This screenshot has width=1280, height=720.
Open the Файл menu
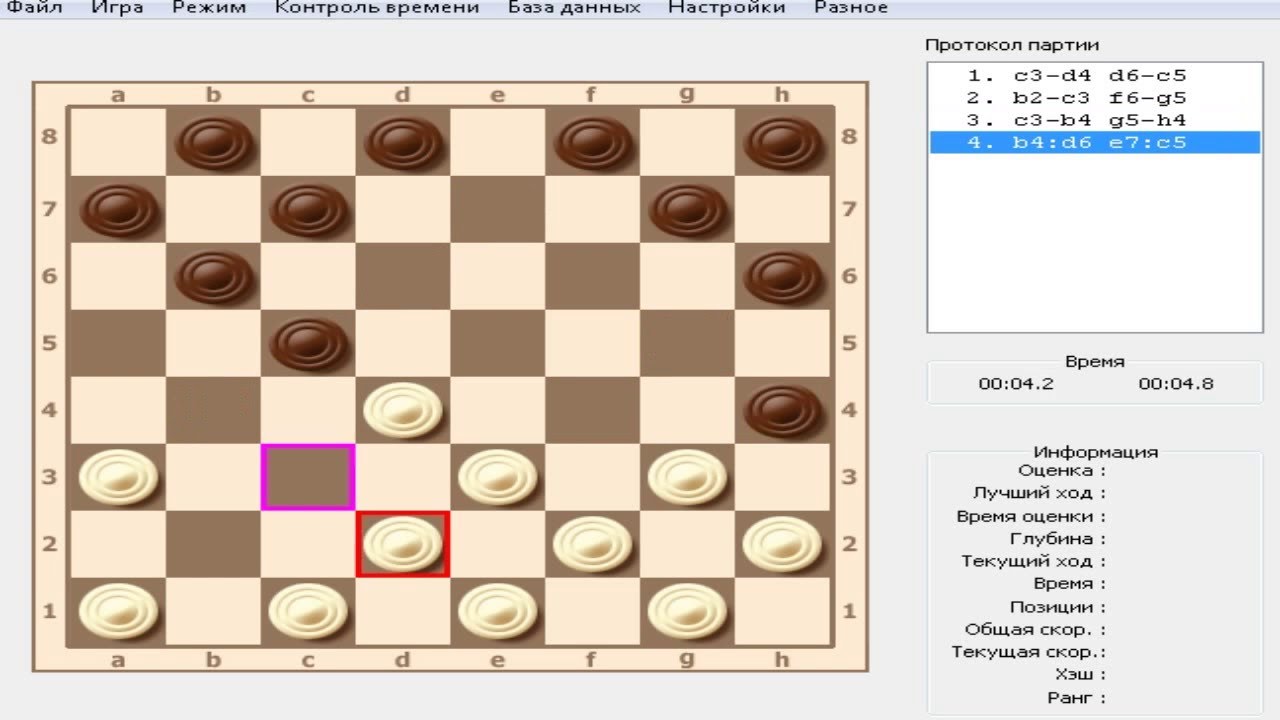pos(34,8)
